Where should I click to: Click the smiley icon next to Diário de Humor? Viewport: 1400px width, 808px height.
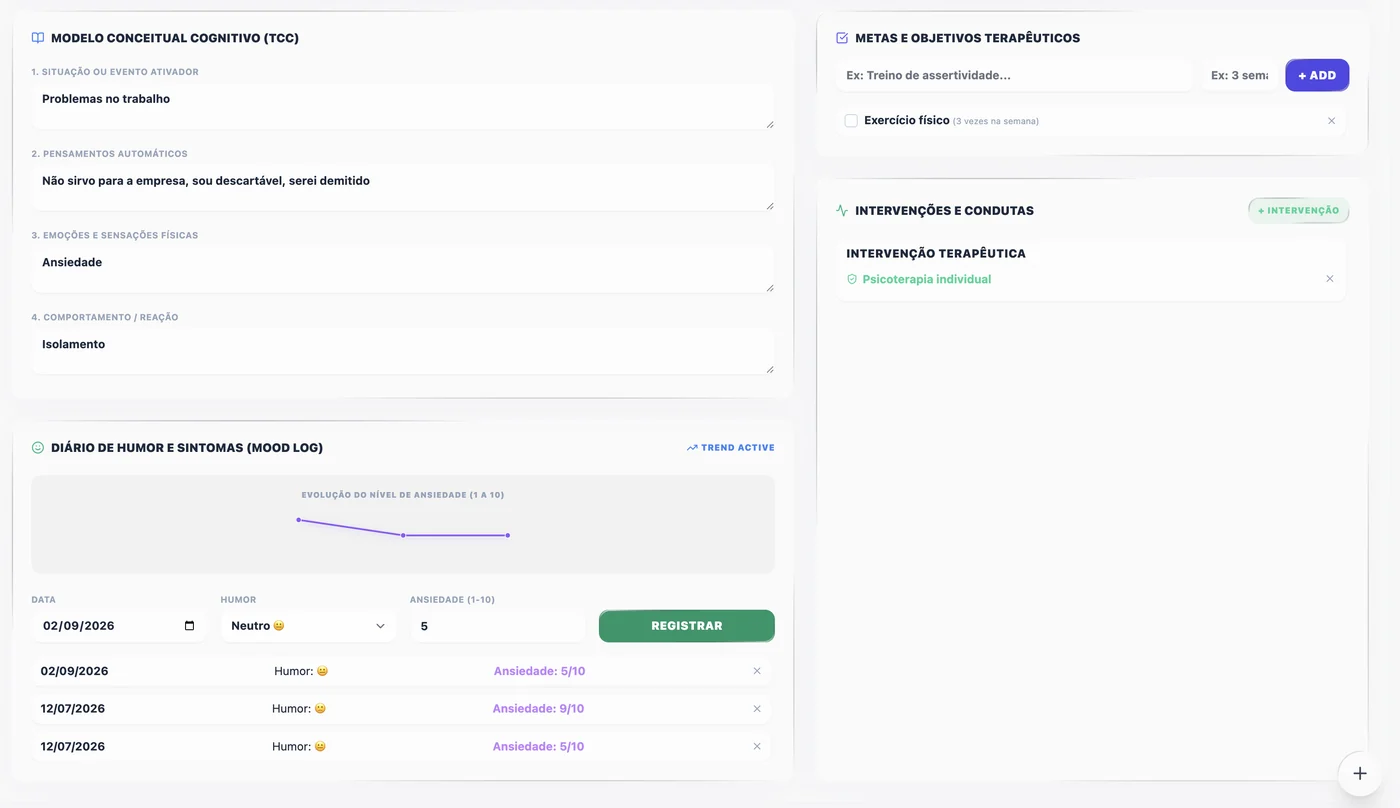point(38,448)
